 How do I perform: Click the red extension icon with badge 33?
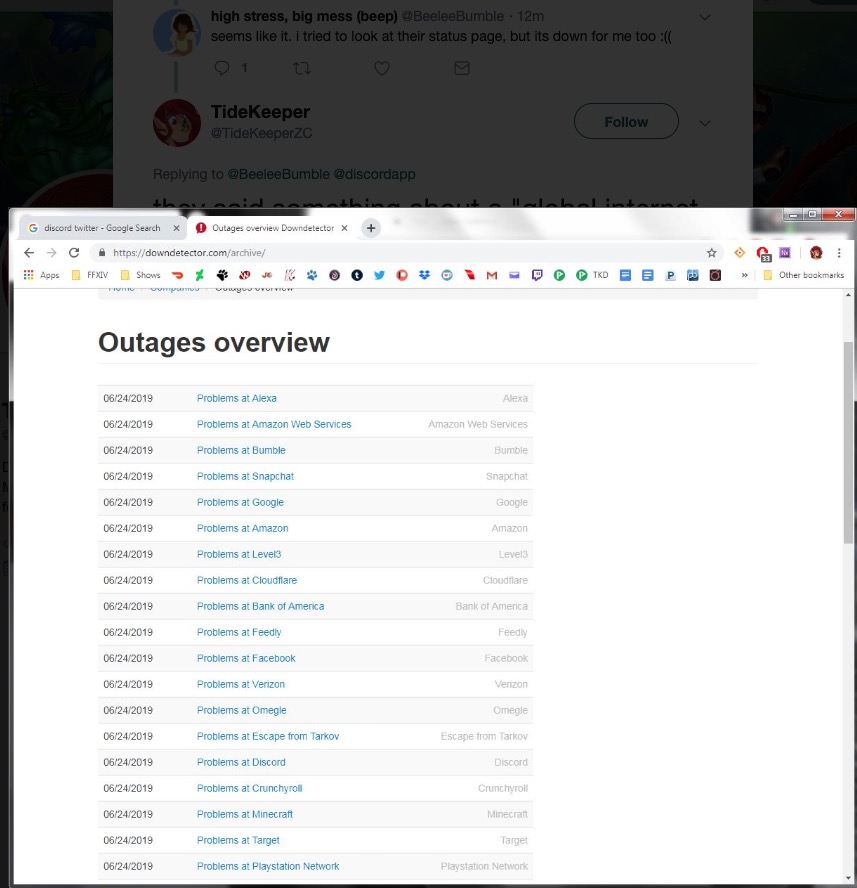763,254
